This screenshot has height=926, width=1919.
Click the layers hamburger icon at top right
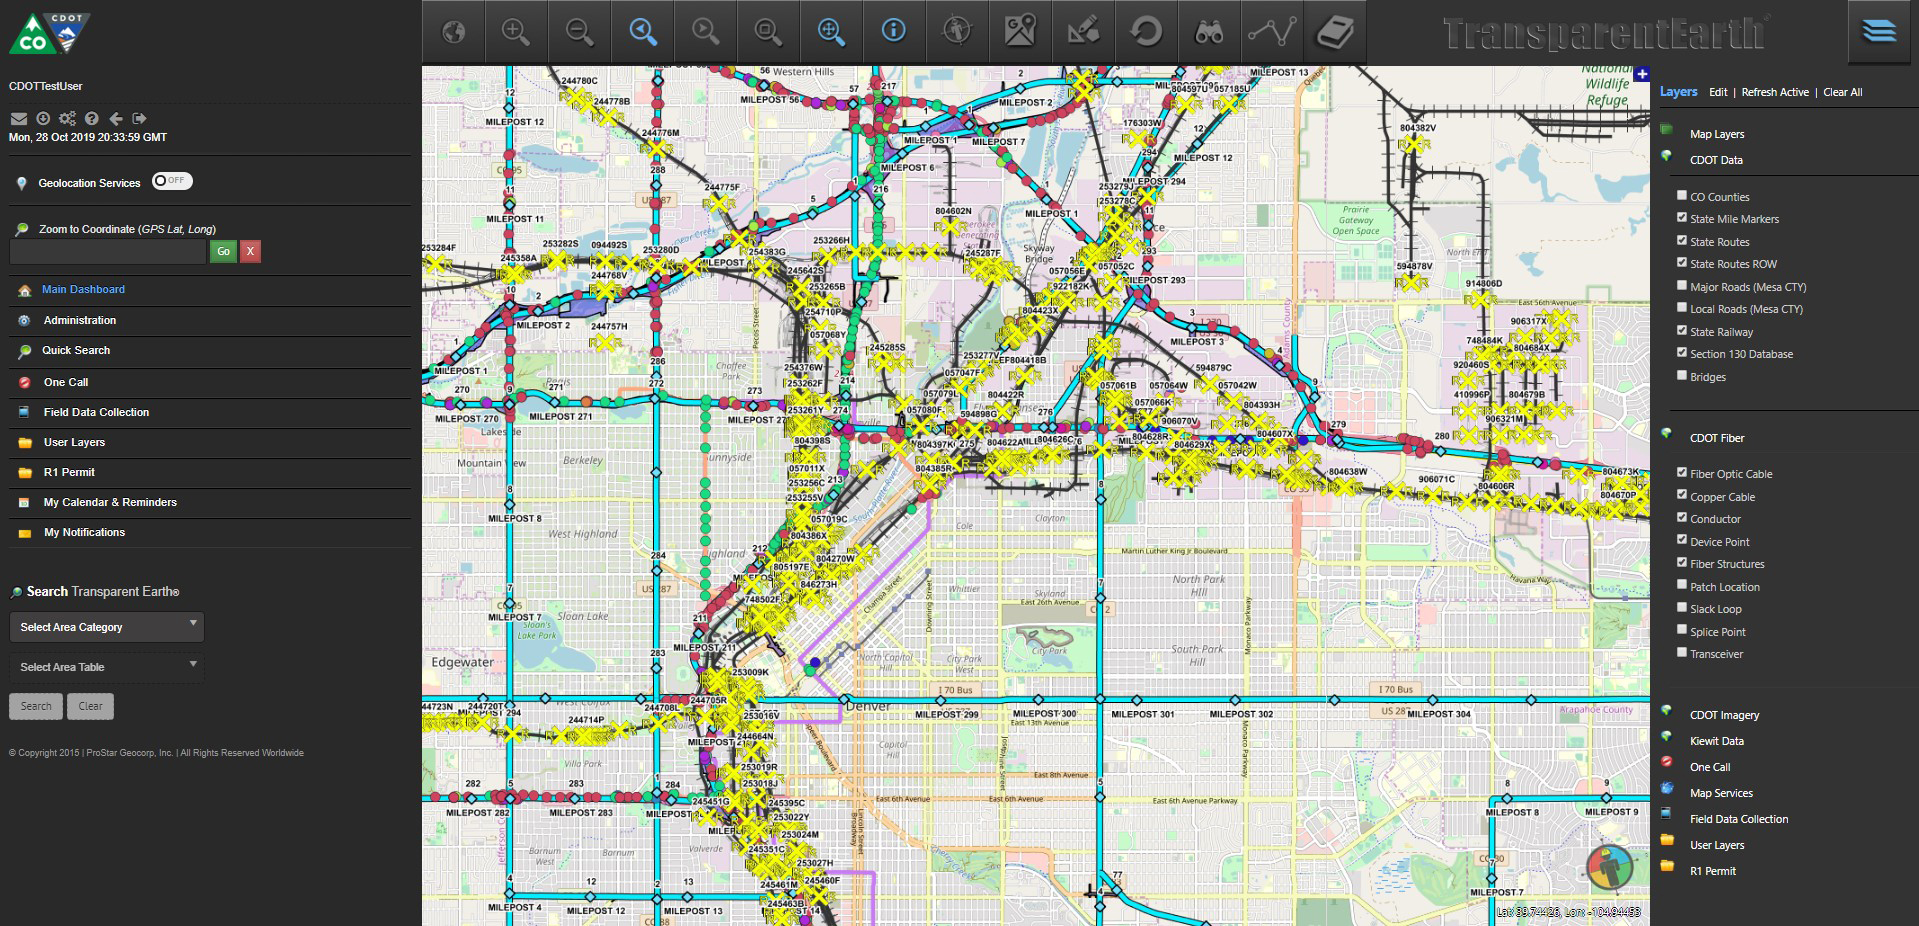1878,31
